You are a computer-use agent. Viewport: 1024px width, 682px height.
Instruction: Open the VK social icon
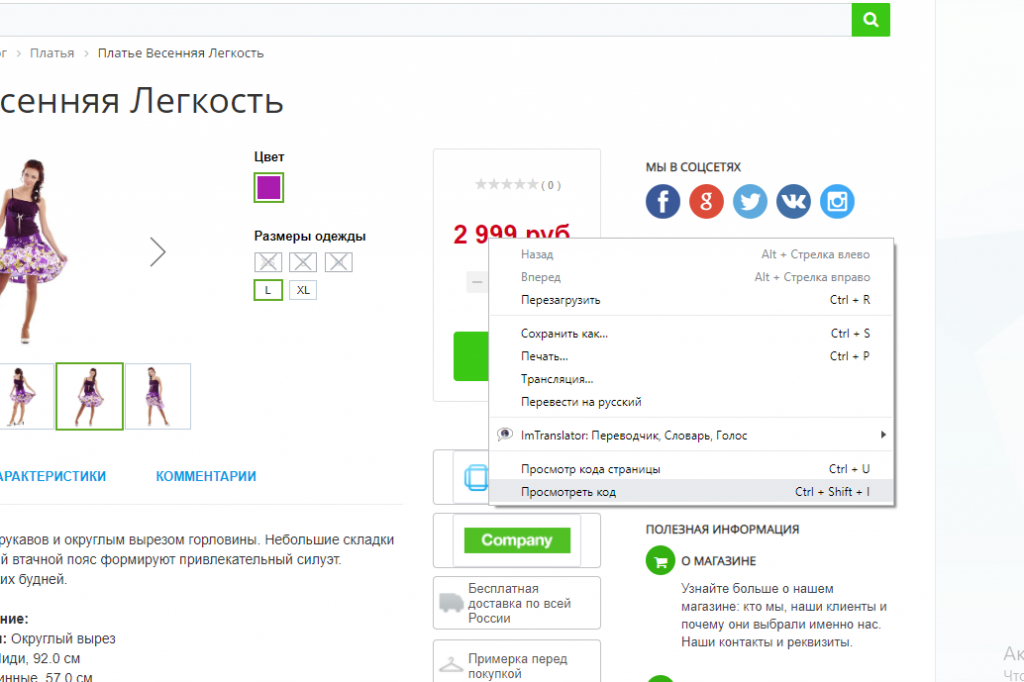pyautogui.click(x=793, y=201)
